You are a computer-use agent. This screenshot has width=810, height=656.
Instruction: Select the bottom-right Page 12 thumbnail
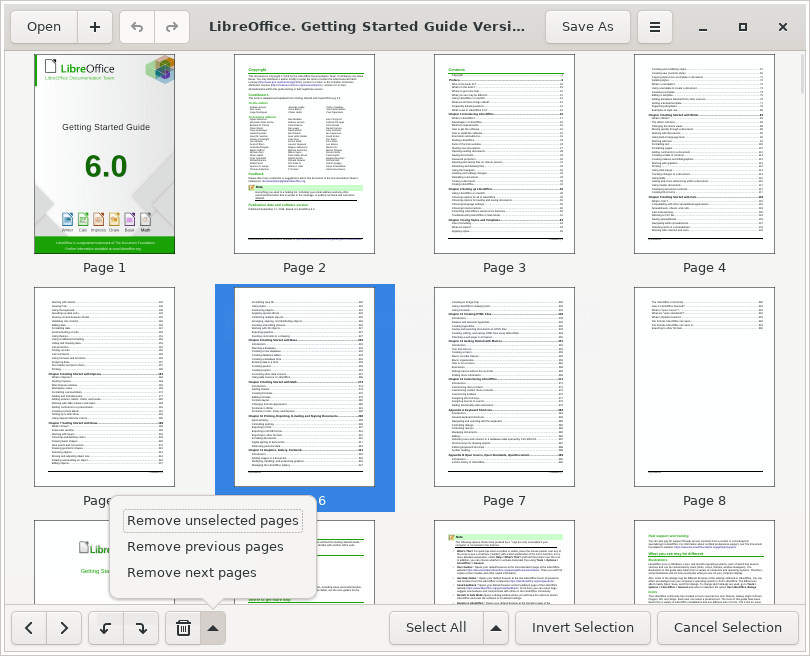pyautogui.click(x=704, y=562)
